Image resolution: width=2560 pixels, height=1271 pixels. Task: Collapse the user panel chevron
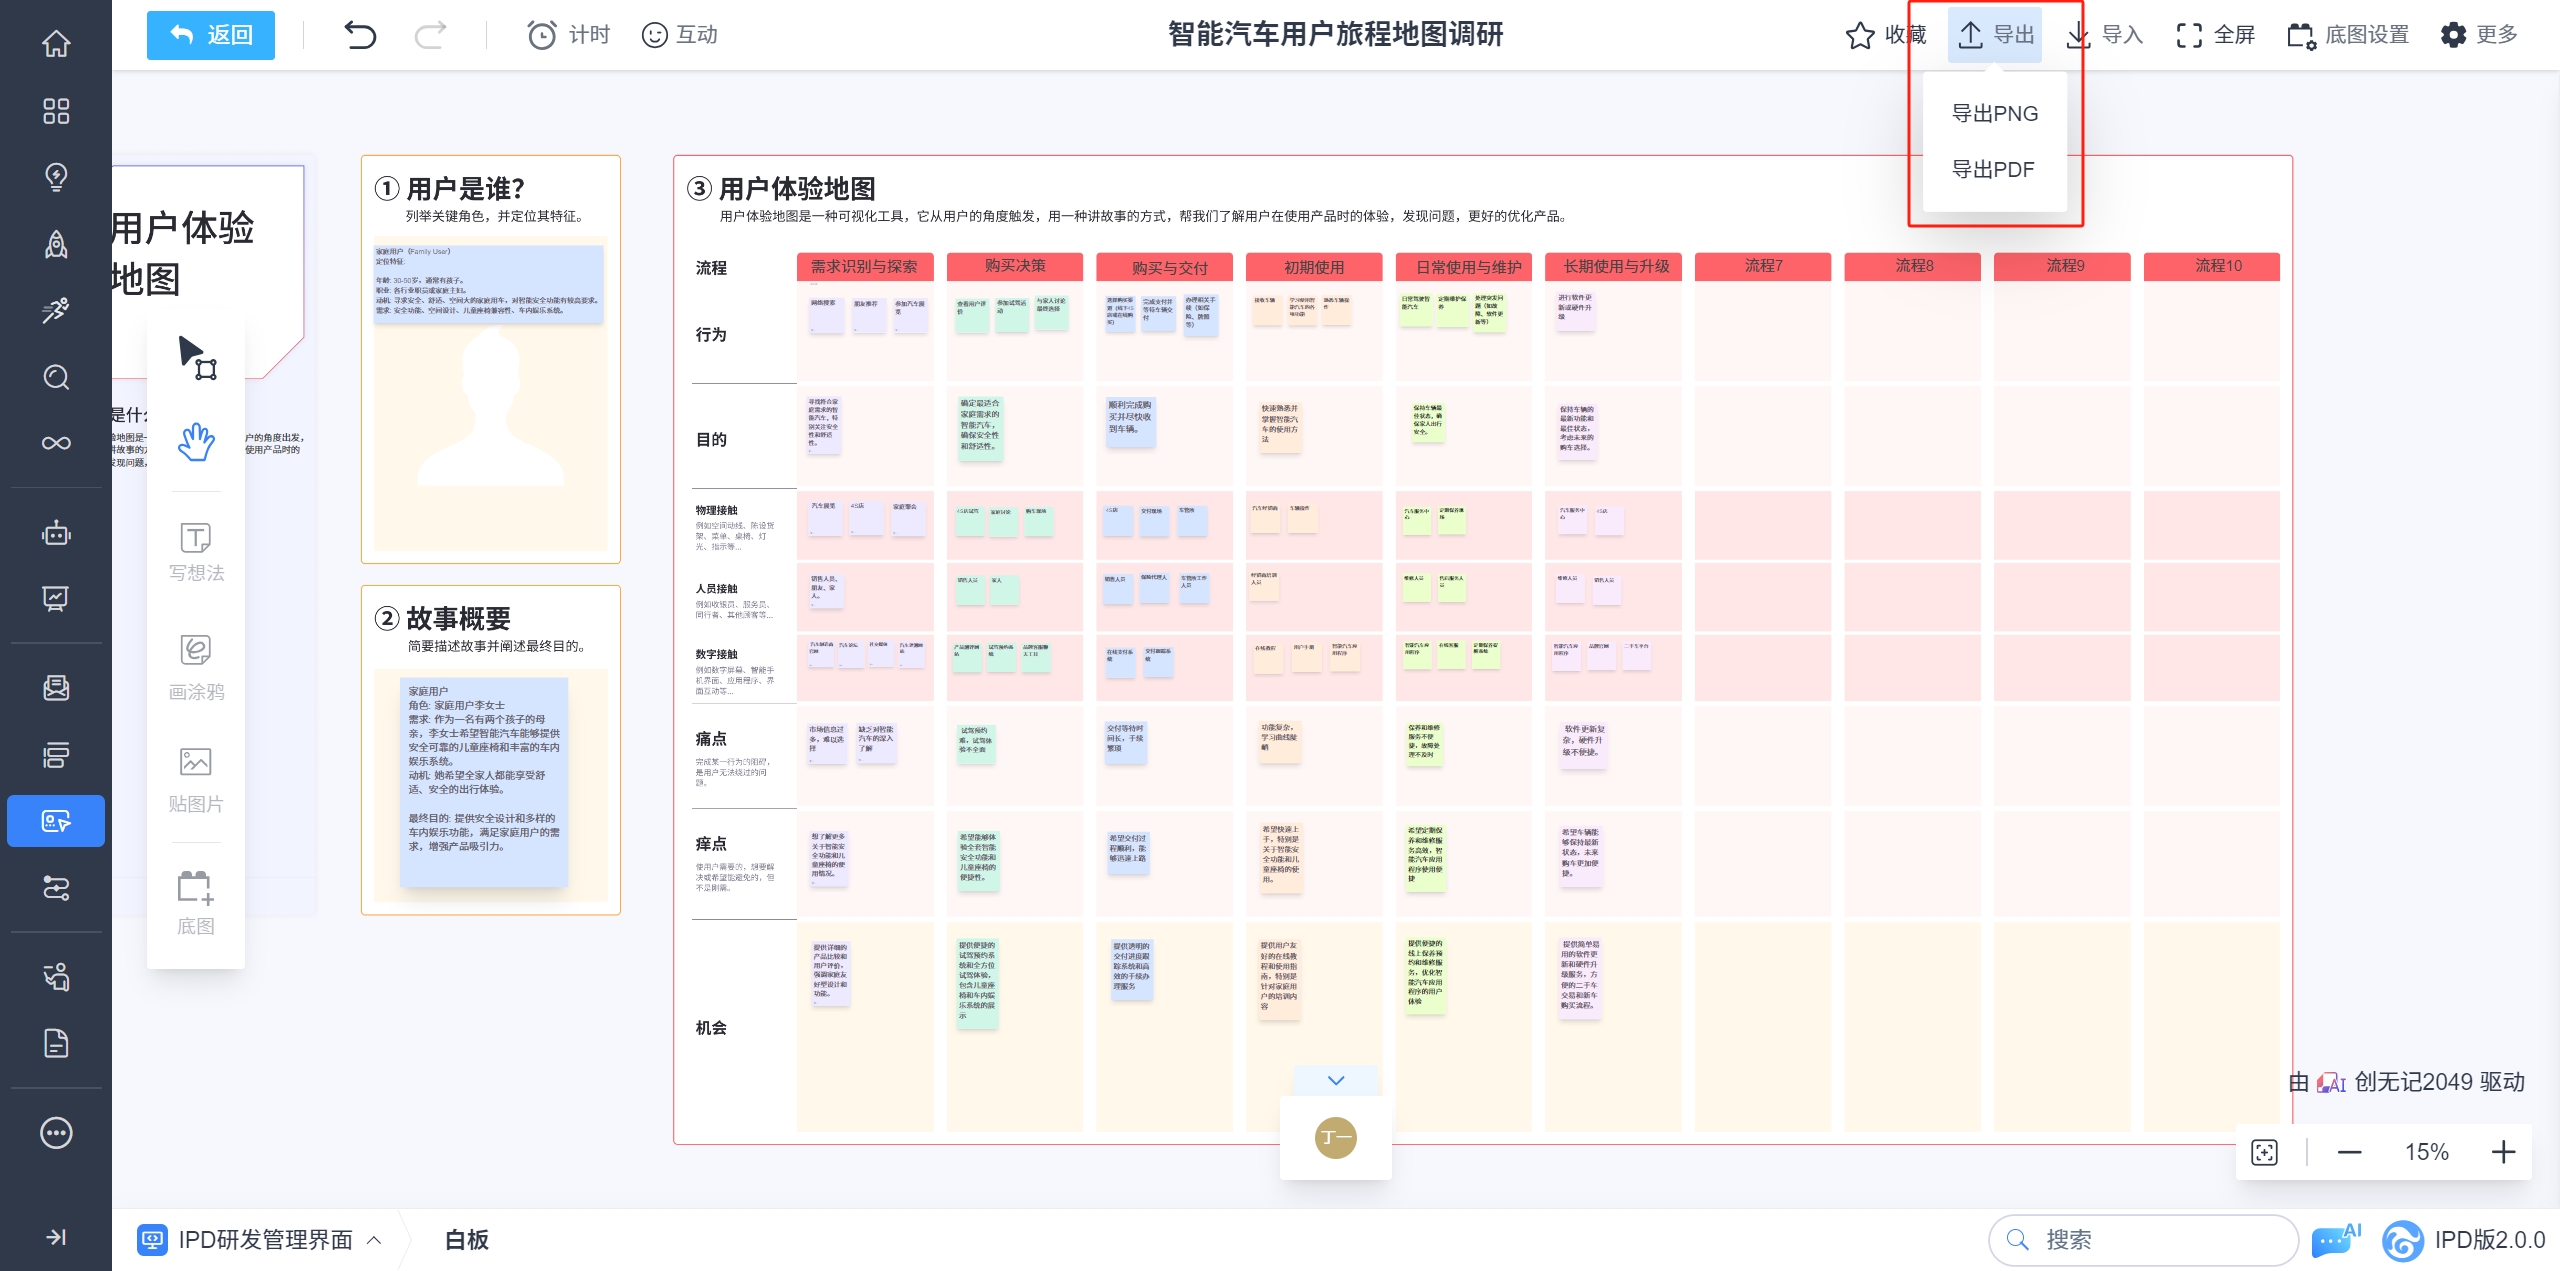point(1336,1080)
